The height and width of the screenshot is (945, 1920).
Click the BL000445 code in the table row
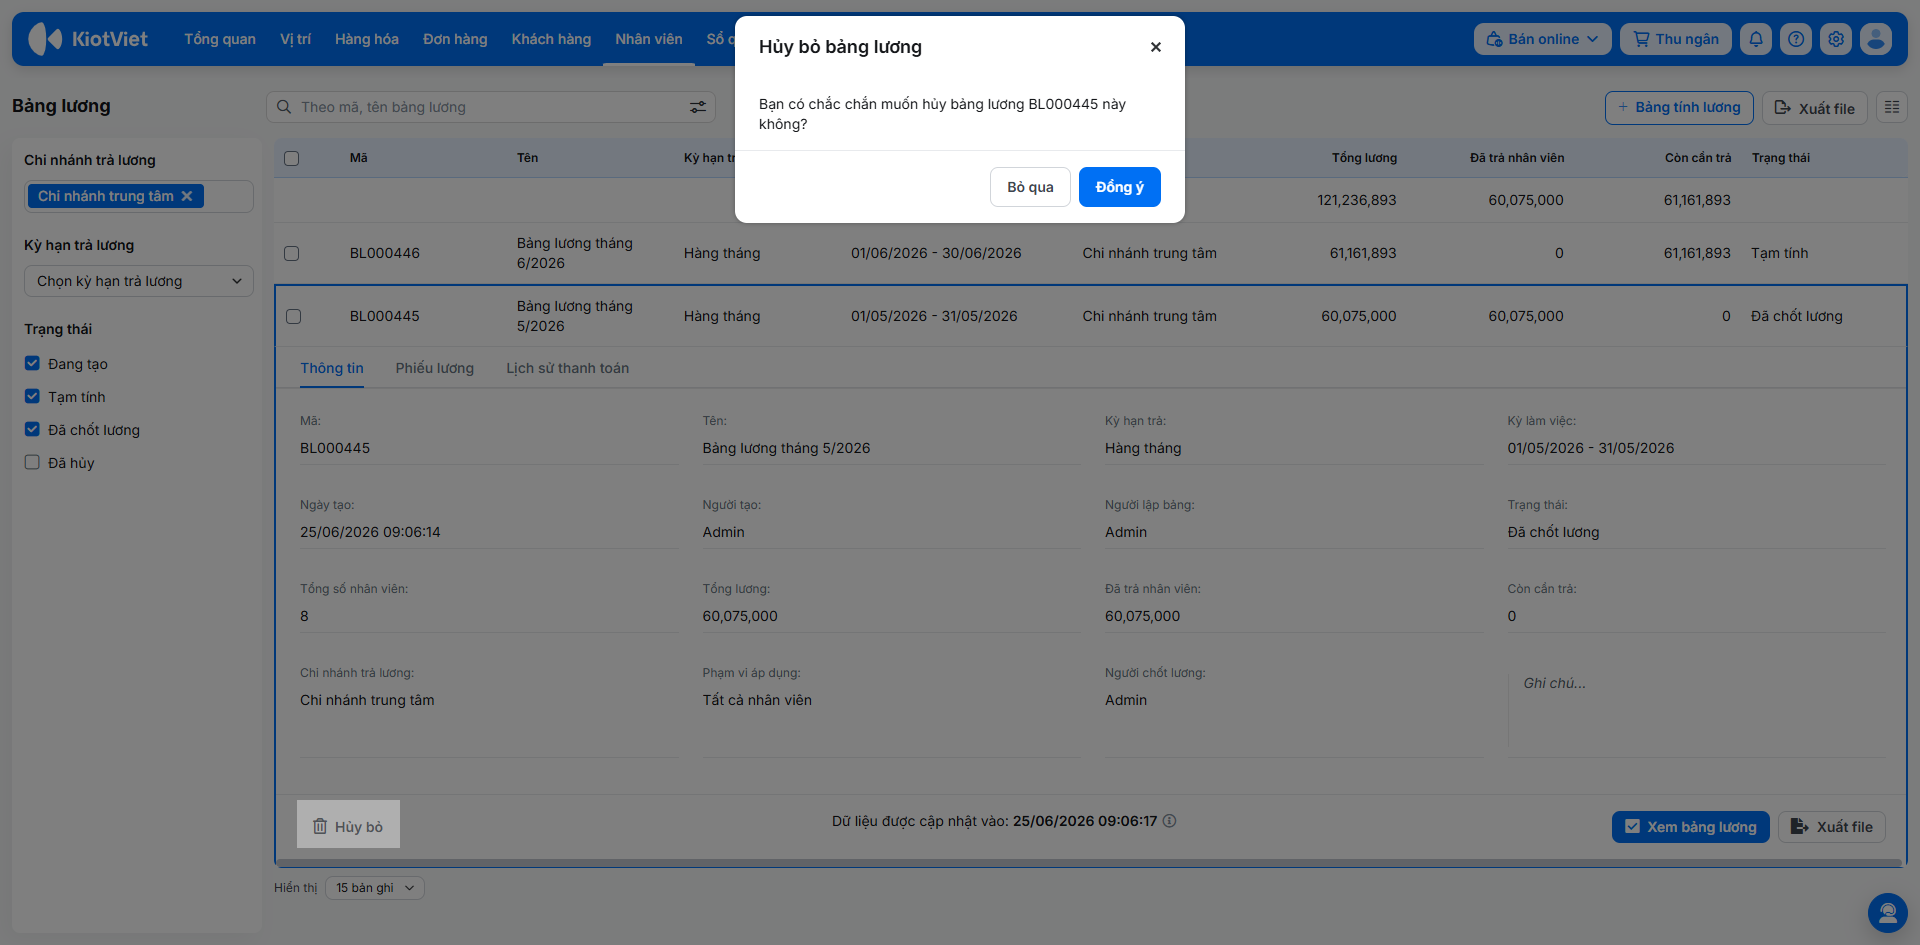[x=385, y=316]
